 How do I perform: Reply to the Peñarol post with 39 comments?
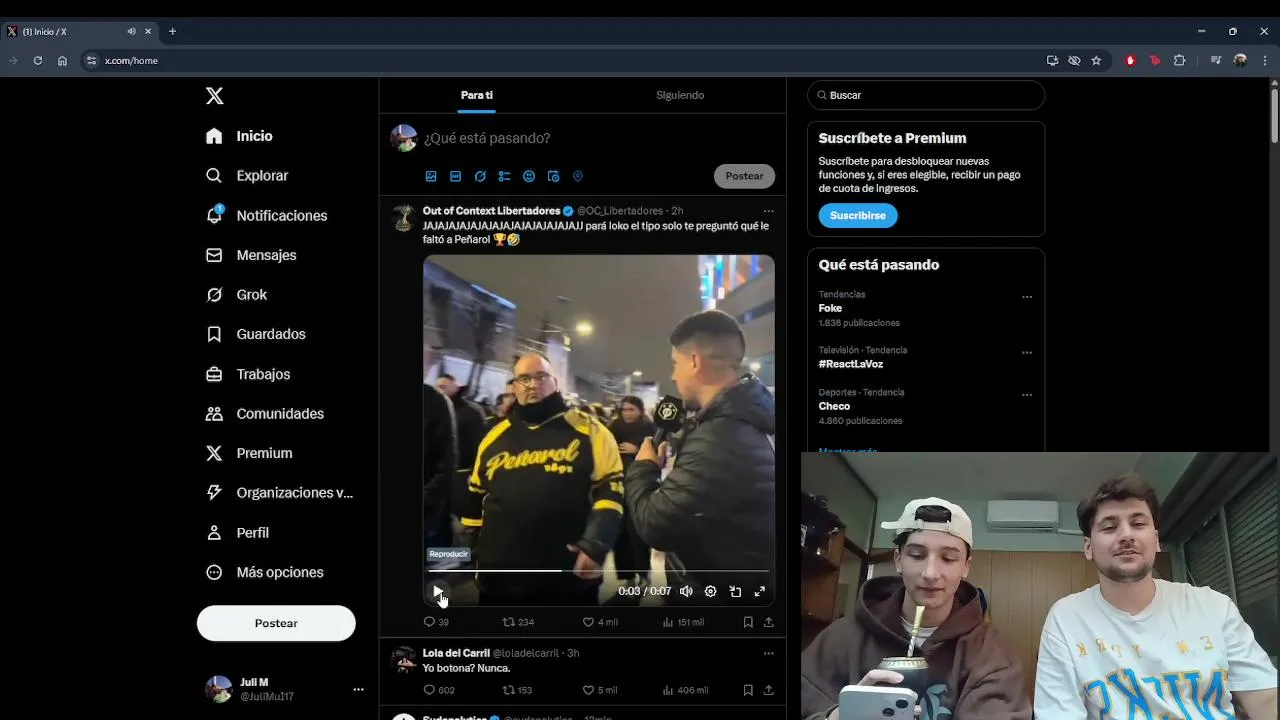pyautogui.click(x=436, y=622)
